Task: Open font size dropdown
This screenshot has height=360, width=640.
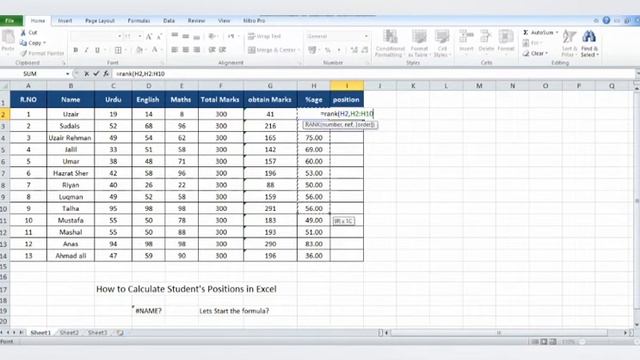Action: pyautogui.click(x=140, y=36)
